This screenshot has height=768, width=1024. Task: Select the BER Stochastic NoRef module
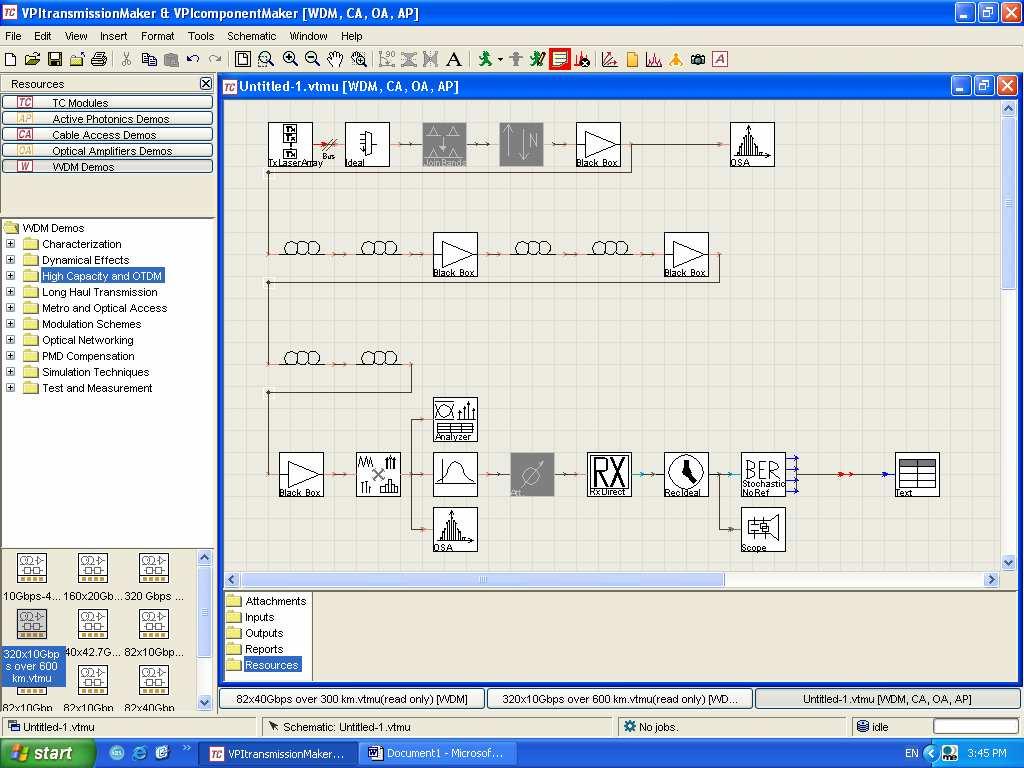coord(763,475)
